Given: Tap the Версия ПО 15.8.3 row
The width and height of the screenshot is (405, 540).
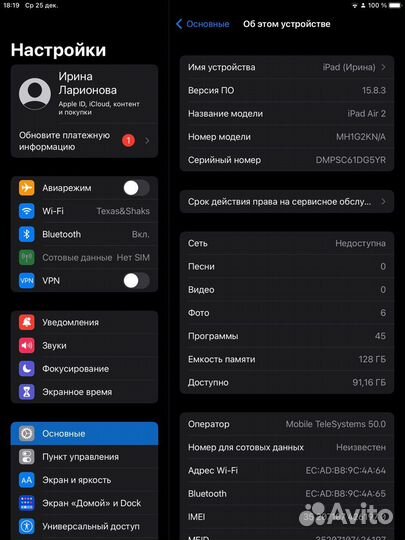Looking at the screenshot, I should (287, 90).
